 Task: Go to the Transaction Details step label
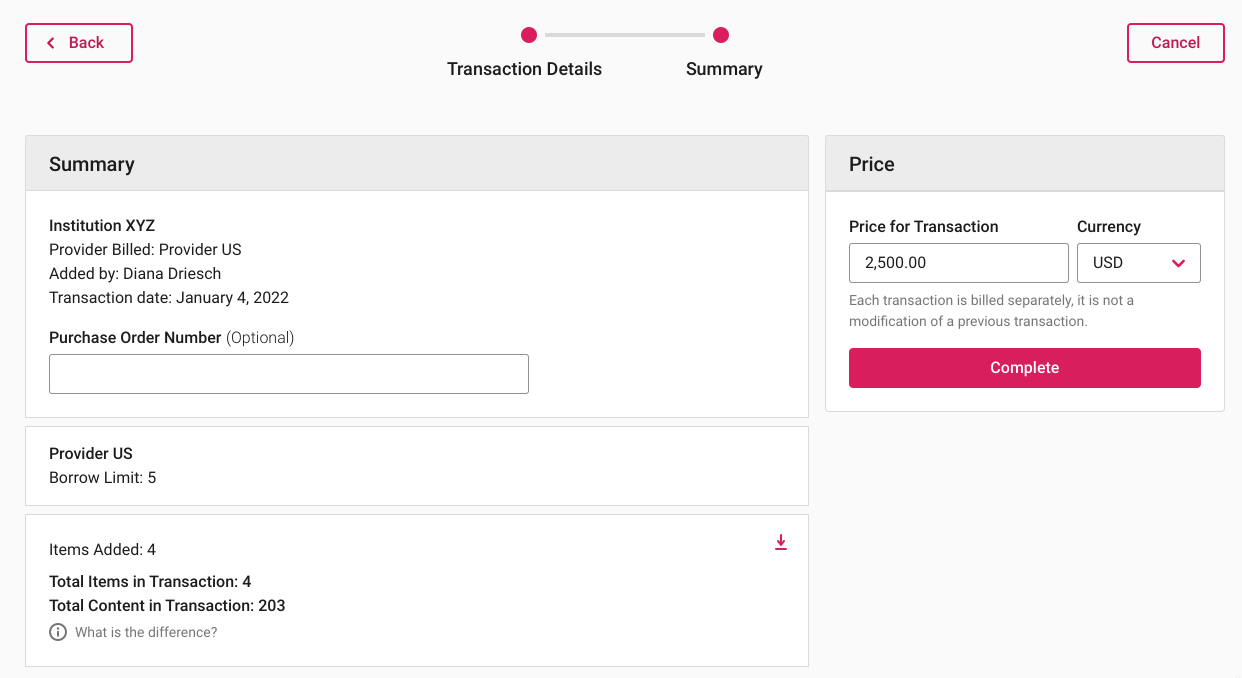524,69
